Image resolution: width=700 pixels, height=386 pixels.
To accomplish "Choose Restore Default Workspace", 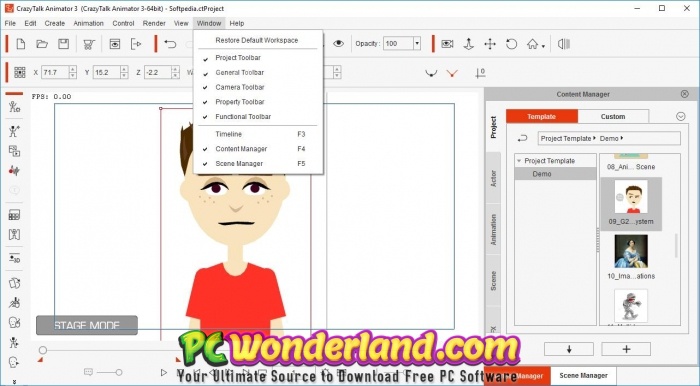I will point(258,40).
